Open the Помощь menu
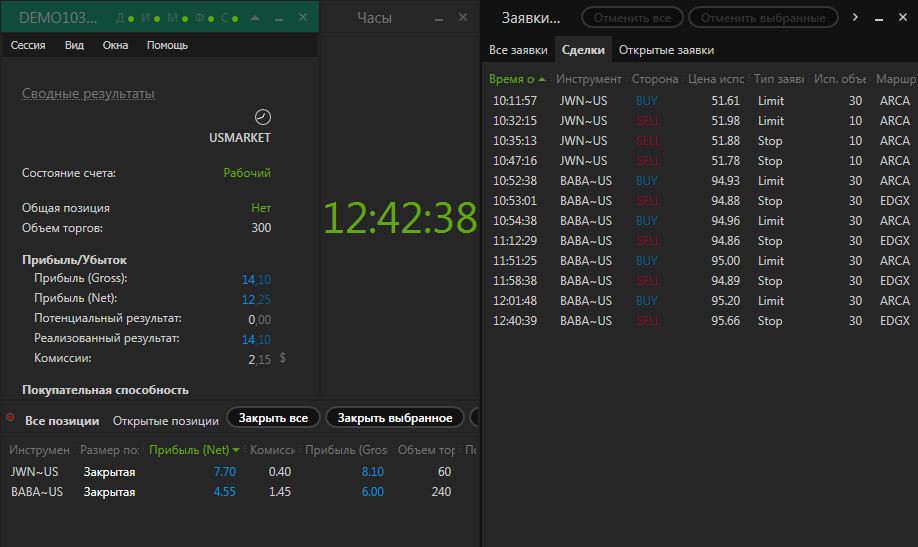The width and height of the screenshot is (918, 547). (167, 45)
